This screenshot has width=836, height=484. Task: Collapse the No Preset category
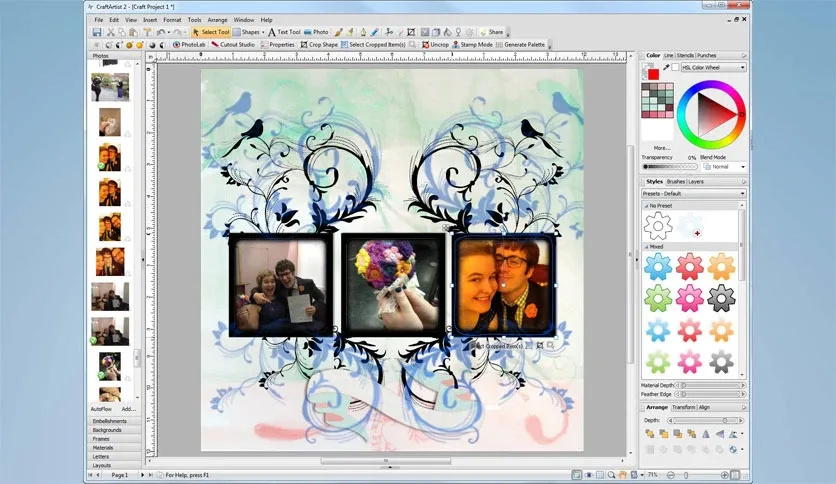pyautogui.click(x=646, y=206)
